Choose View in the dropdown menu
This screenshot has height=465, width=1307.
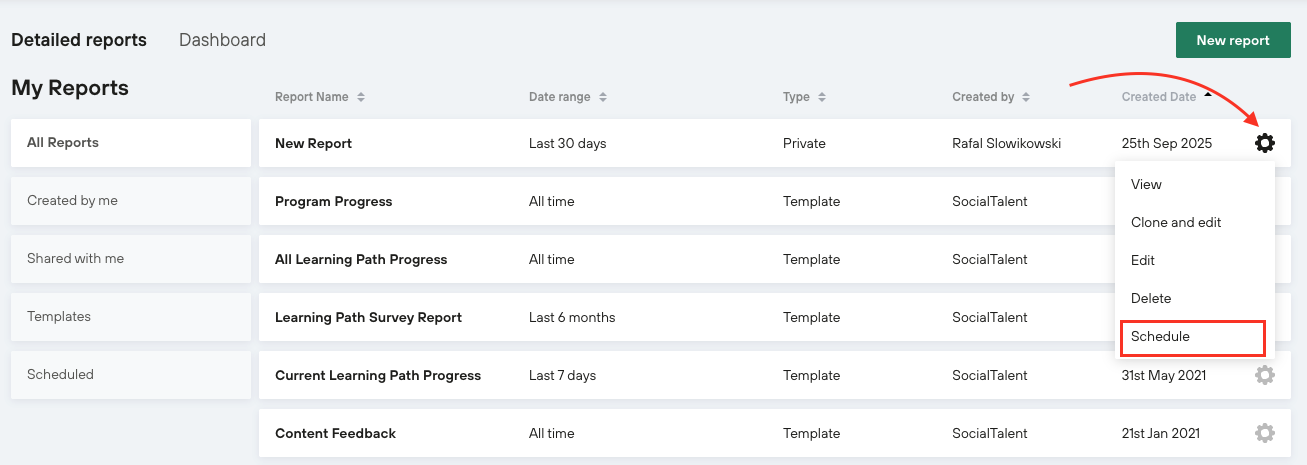1146,184
